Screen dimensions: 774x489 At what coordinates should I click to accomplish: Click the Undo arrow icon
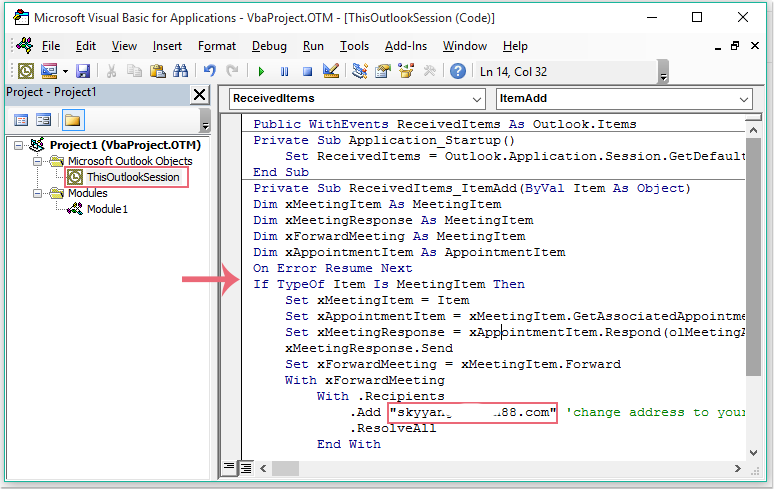pos(209,71)
